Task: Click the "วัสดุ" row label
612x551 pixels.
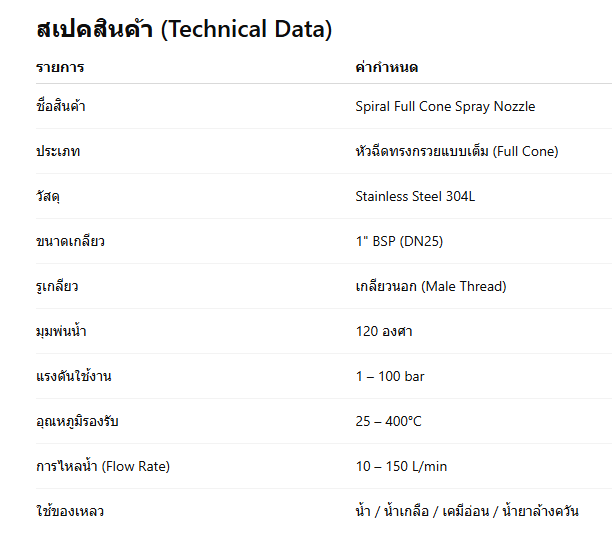Action: tap(48, 197)
